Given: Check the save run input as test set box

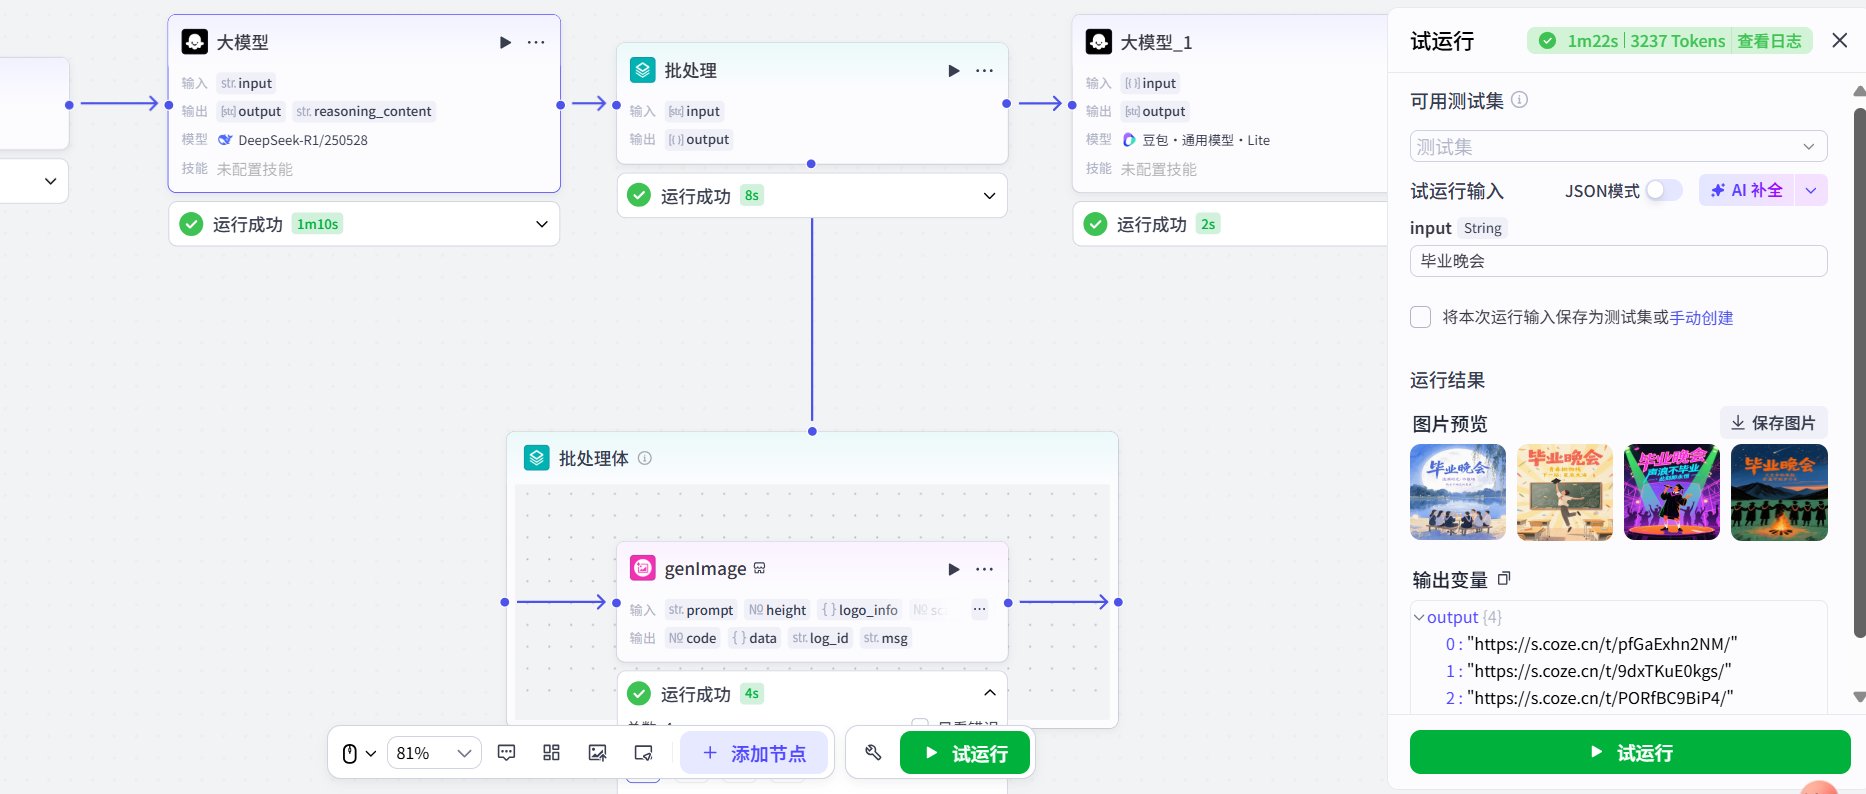Looking at the screenshot, I should click(x=1420, y=317).
